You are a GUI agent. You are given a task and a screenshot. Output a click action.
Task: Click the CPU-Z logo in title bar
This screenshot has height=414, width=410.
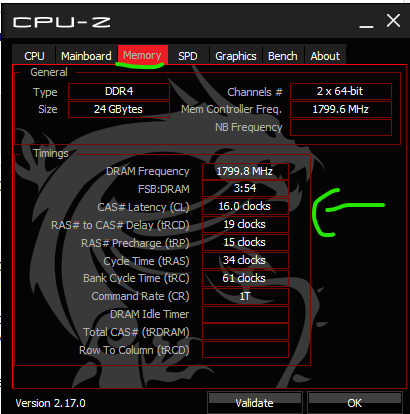pyautogui.click(x=61, y=22)
